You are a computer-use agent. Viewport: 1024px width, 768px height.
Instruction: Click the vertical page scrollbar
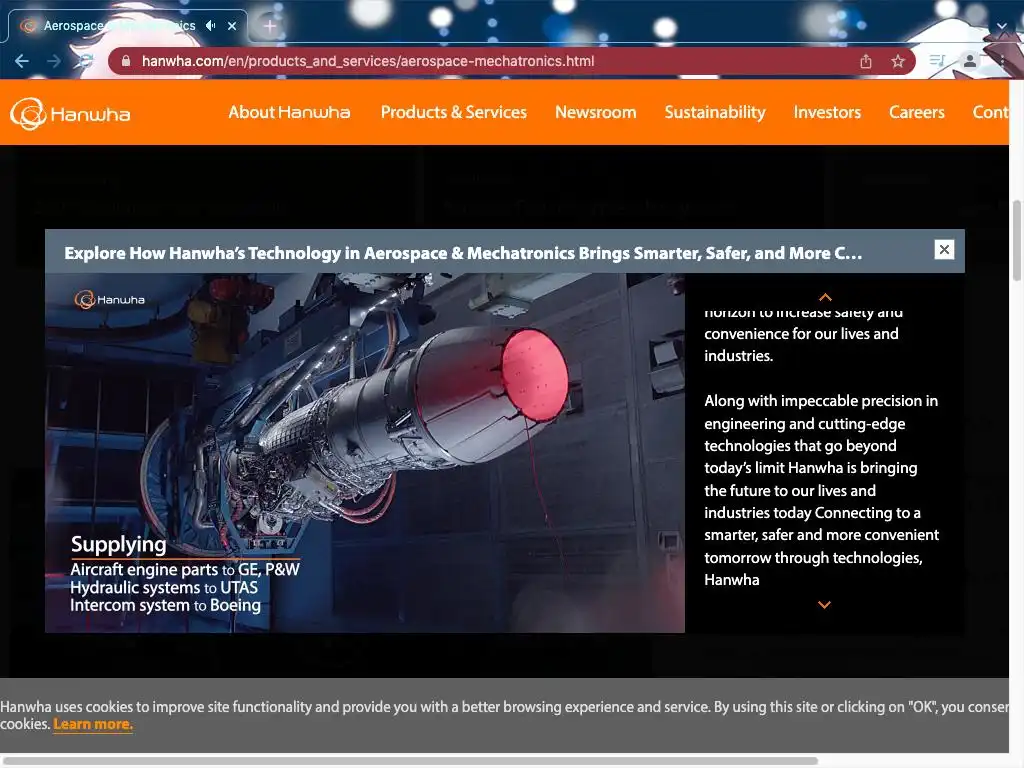pyautogui.click(x=1016, y=240)
